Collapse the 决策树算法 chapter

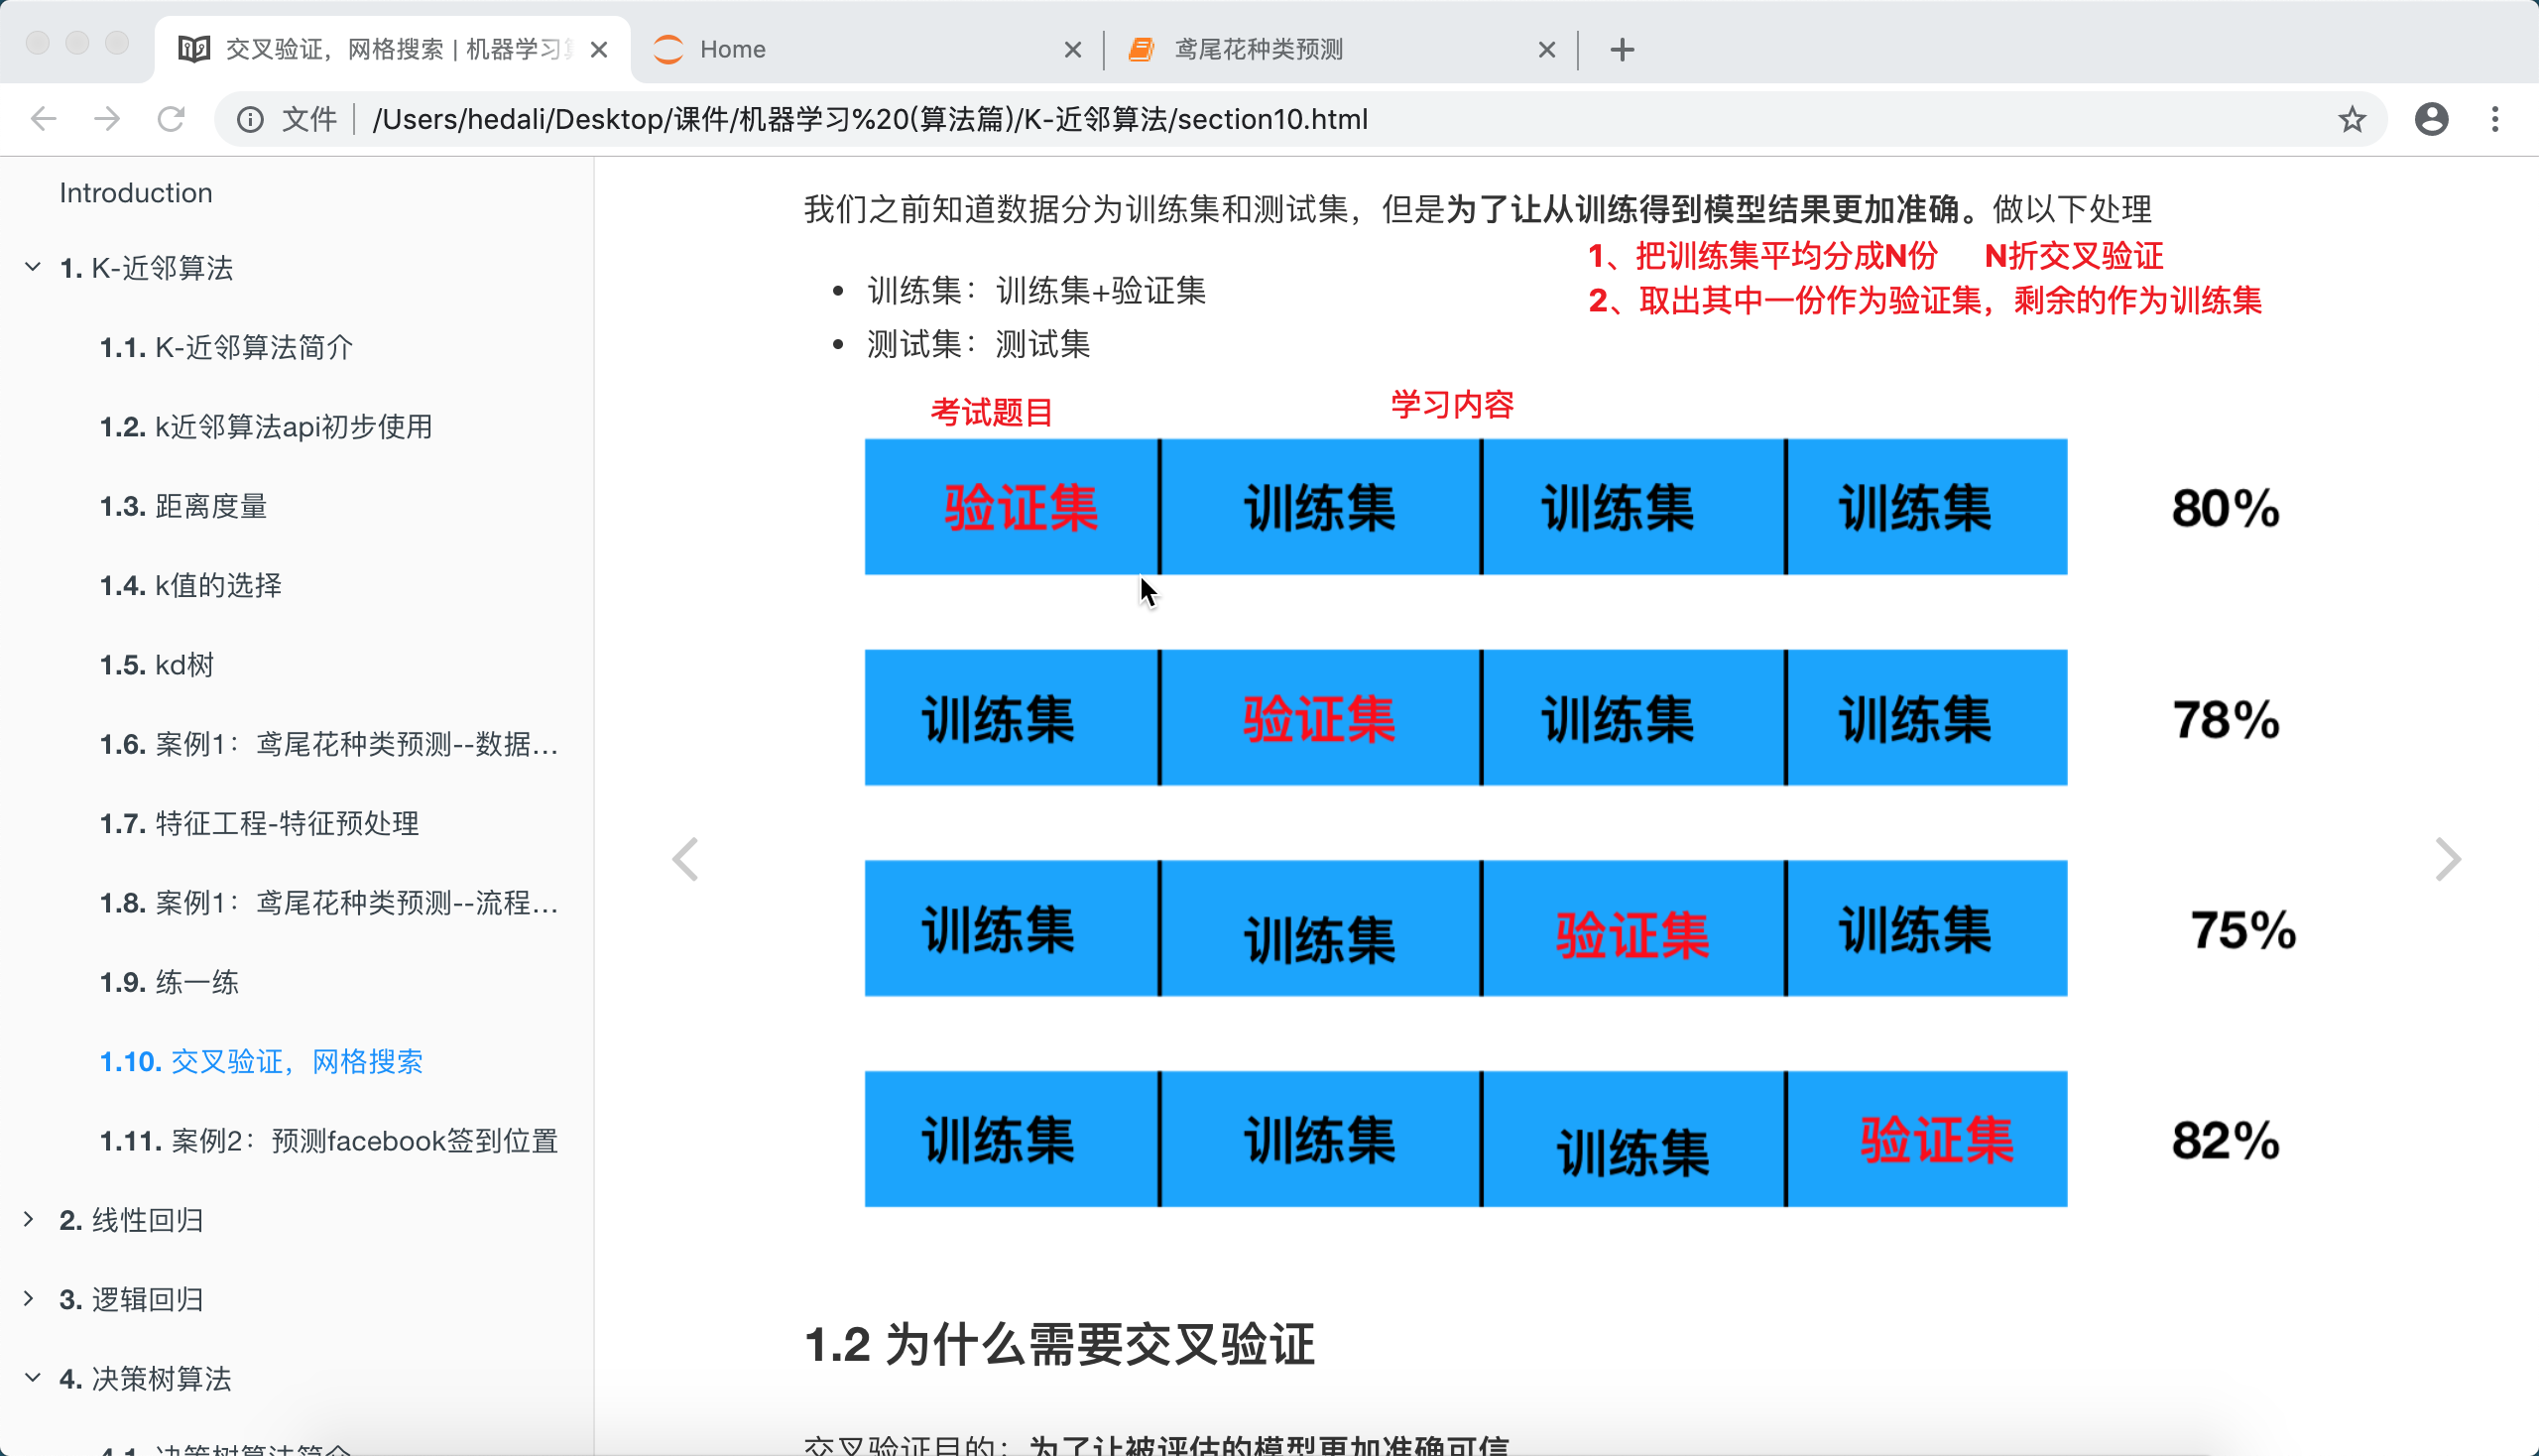click(33, 1378)
